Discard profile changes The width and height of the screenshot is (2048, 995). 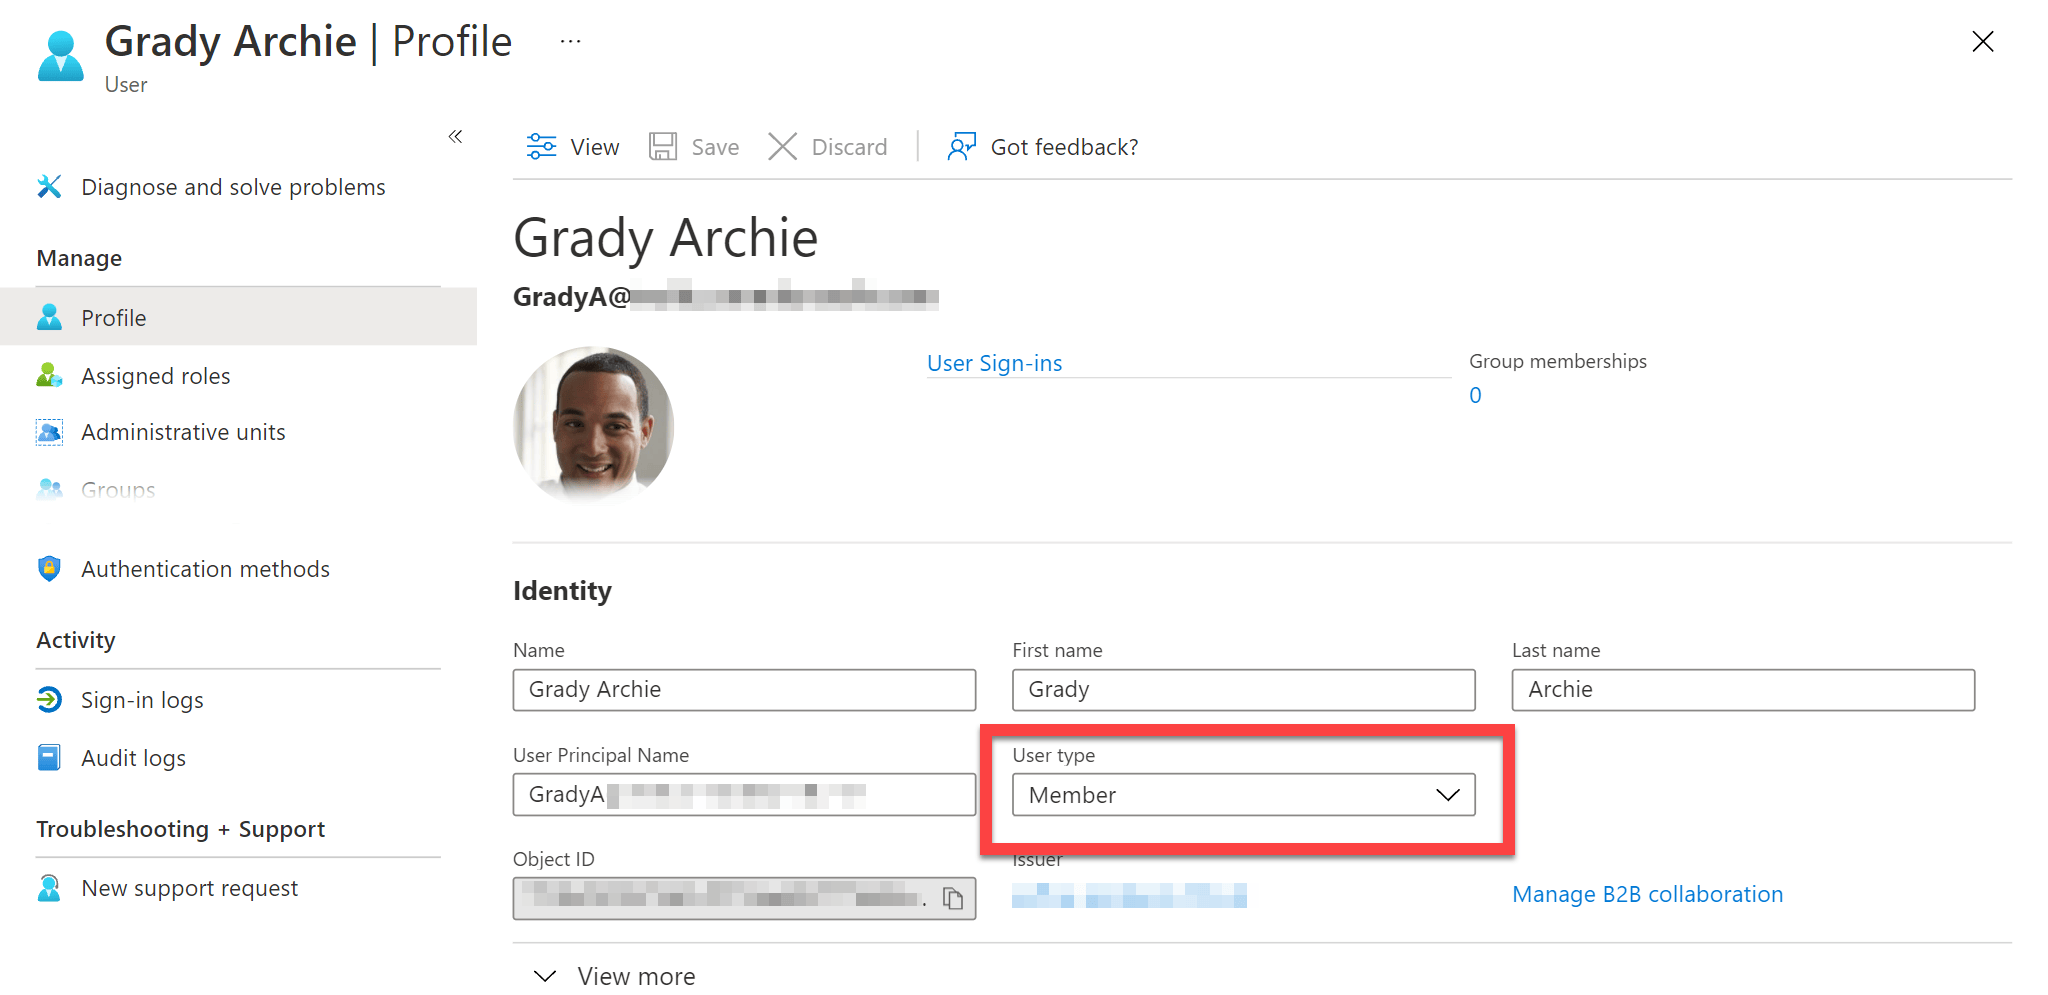828,147
